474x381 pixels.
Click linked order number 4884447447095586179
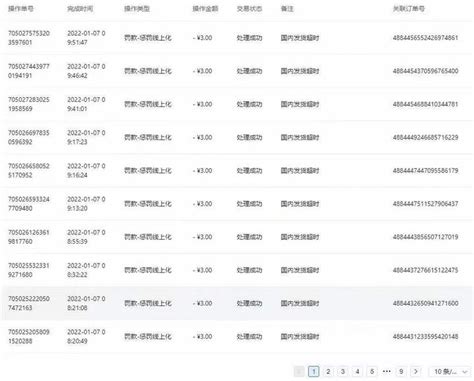[x=425, y=170]
